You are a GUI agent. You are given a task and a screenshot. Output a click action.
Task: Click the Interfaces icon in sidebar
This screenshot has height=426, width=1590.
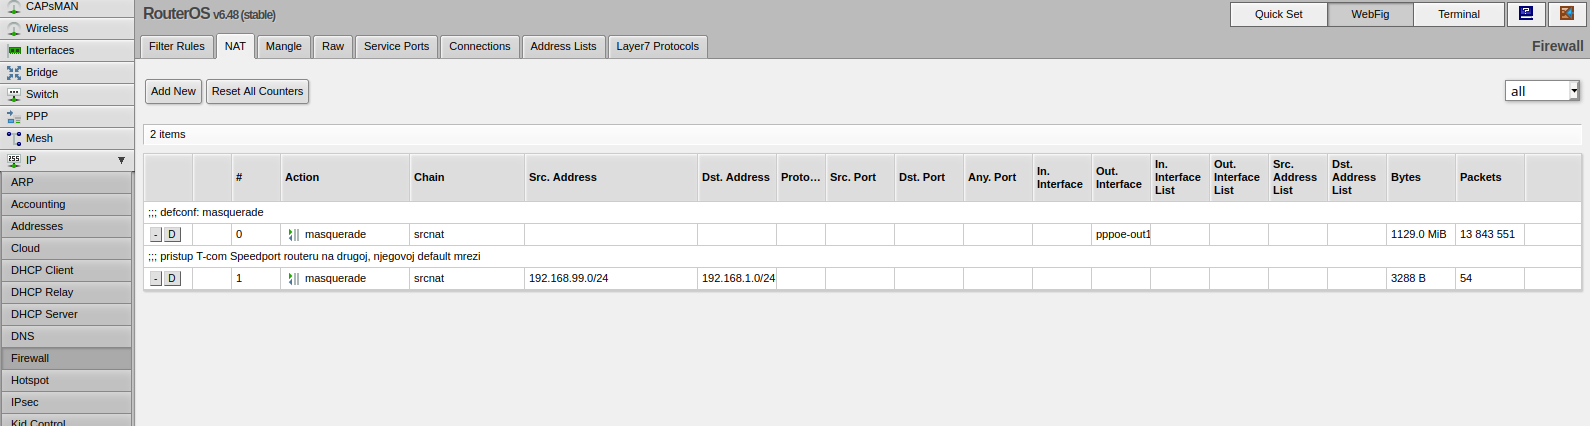(14, 51)
